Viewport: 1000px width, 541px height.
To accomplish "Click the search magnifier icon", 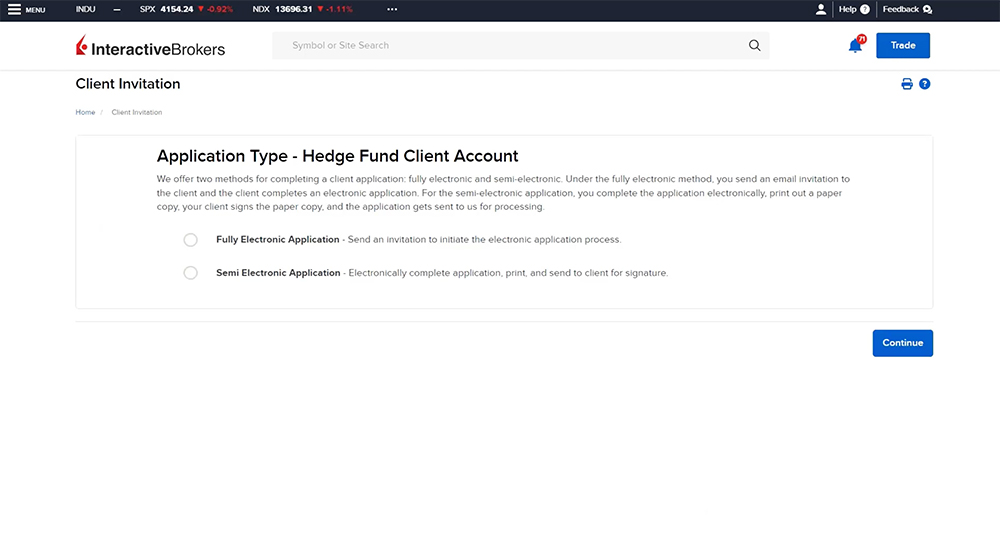I will click(x=754, y=46).
